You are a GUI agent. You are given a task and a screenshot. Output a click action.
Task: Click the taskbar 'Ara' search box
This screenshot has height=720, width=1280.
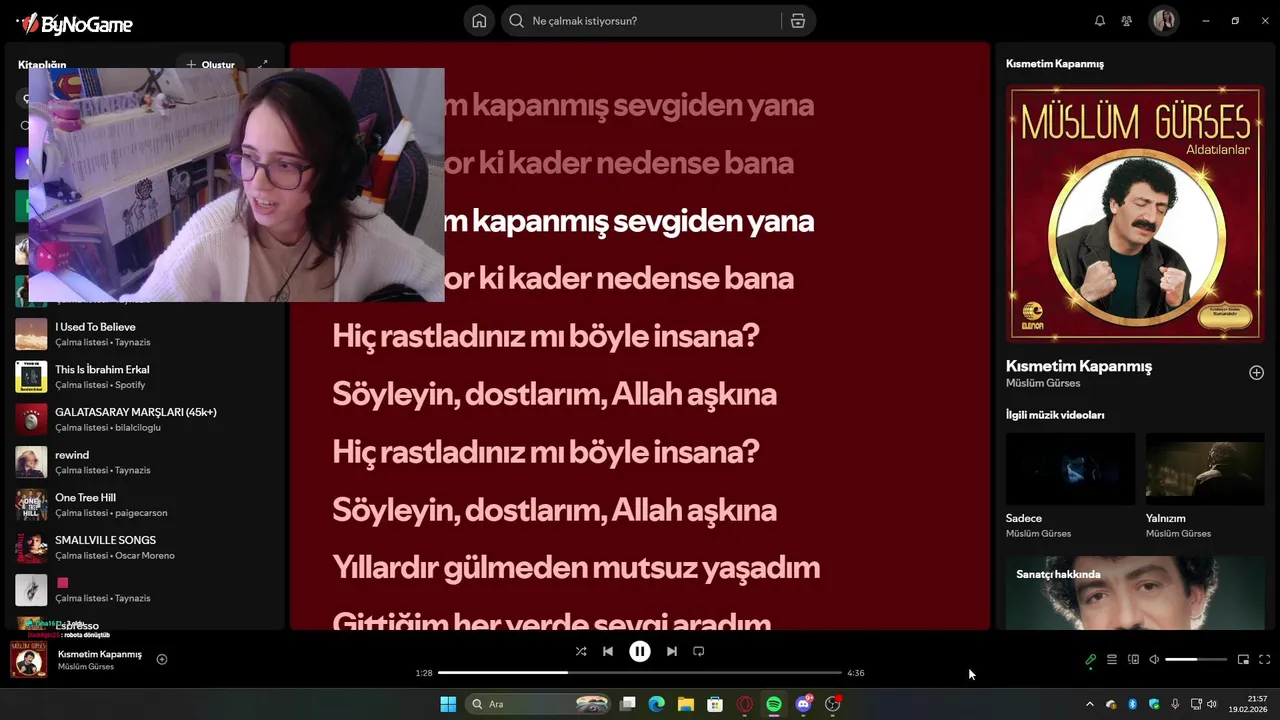pyautogui.click(x=539, y=704)
